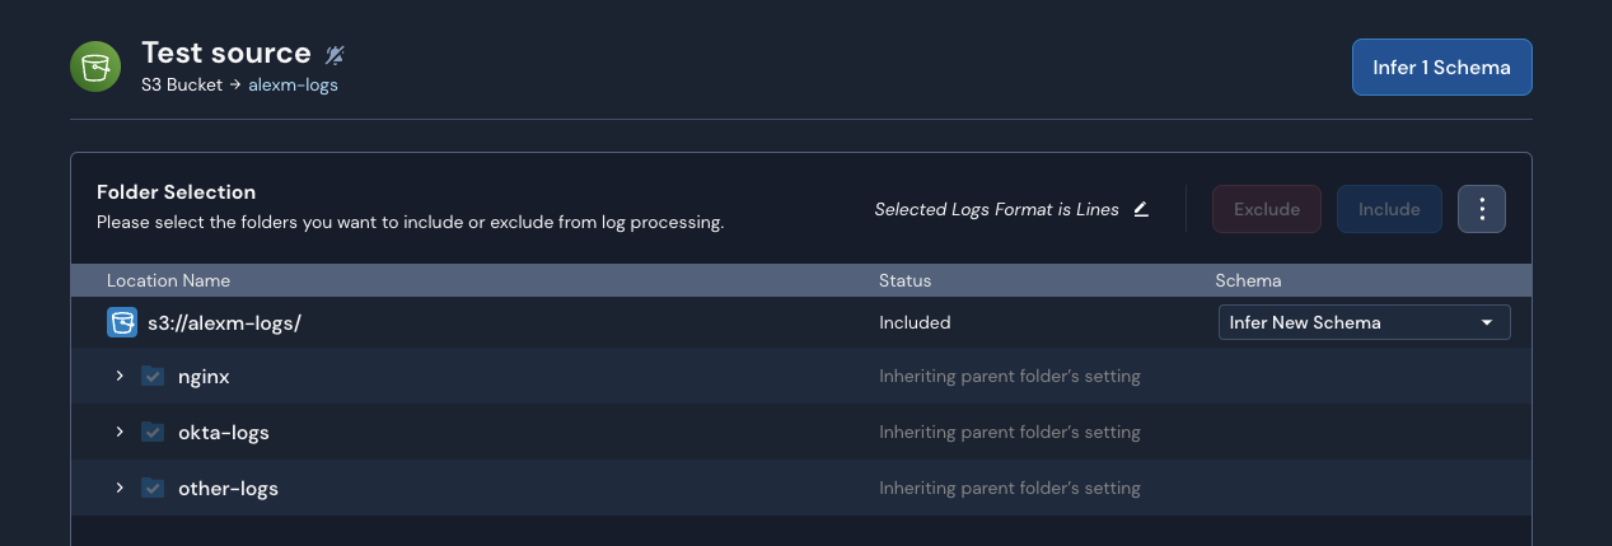
Task: Expand the okta-logs folder chevron
Action: click(x=120, y=432)
